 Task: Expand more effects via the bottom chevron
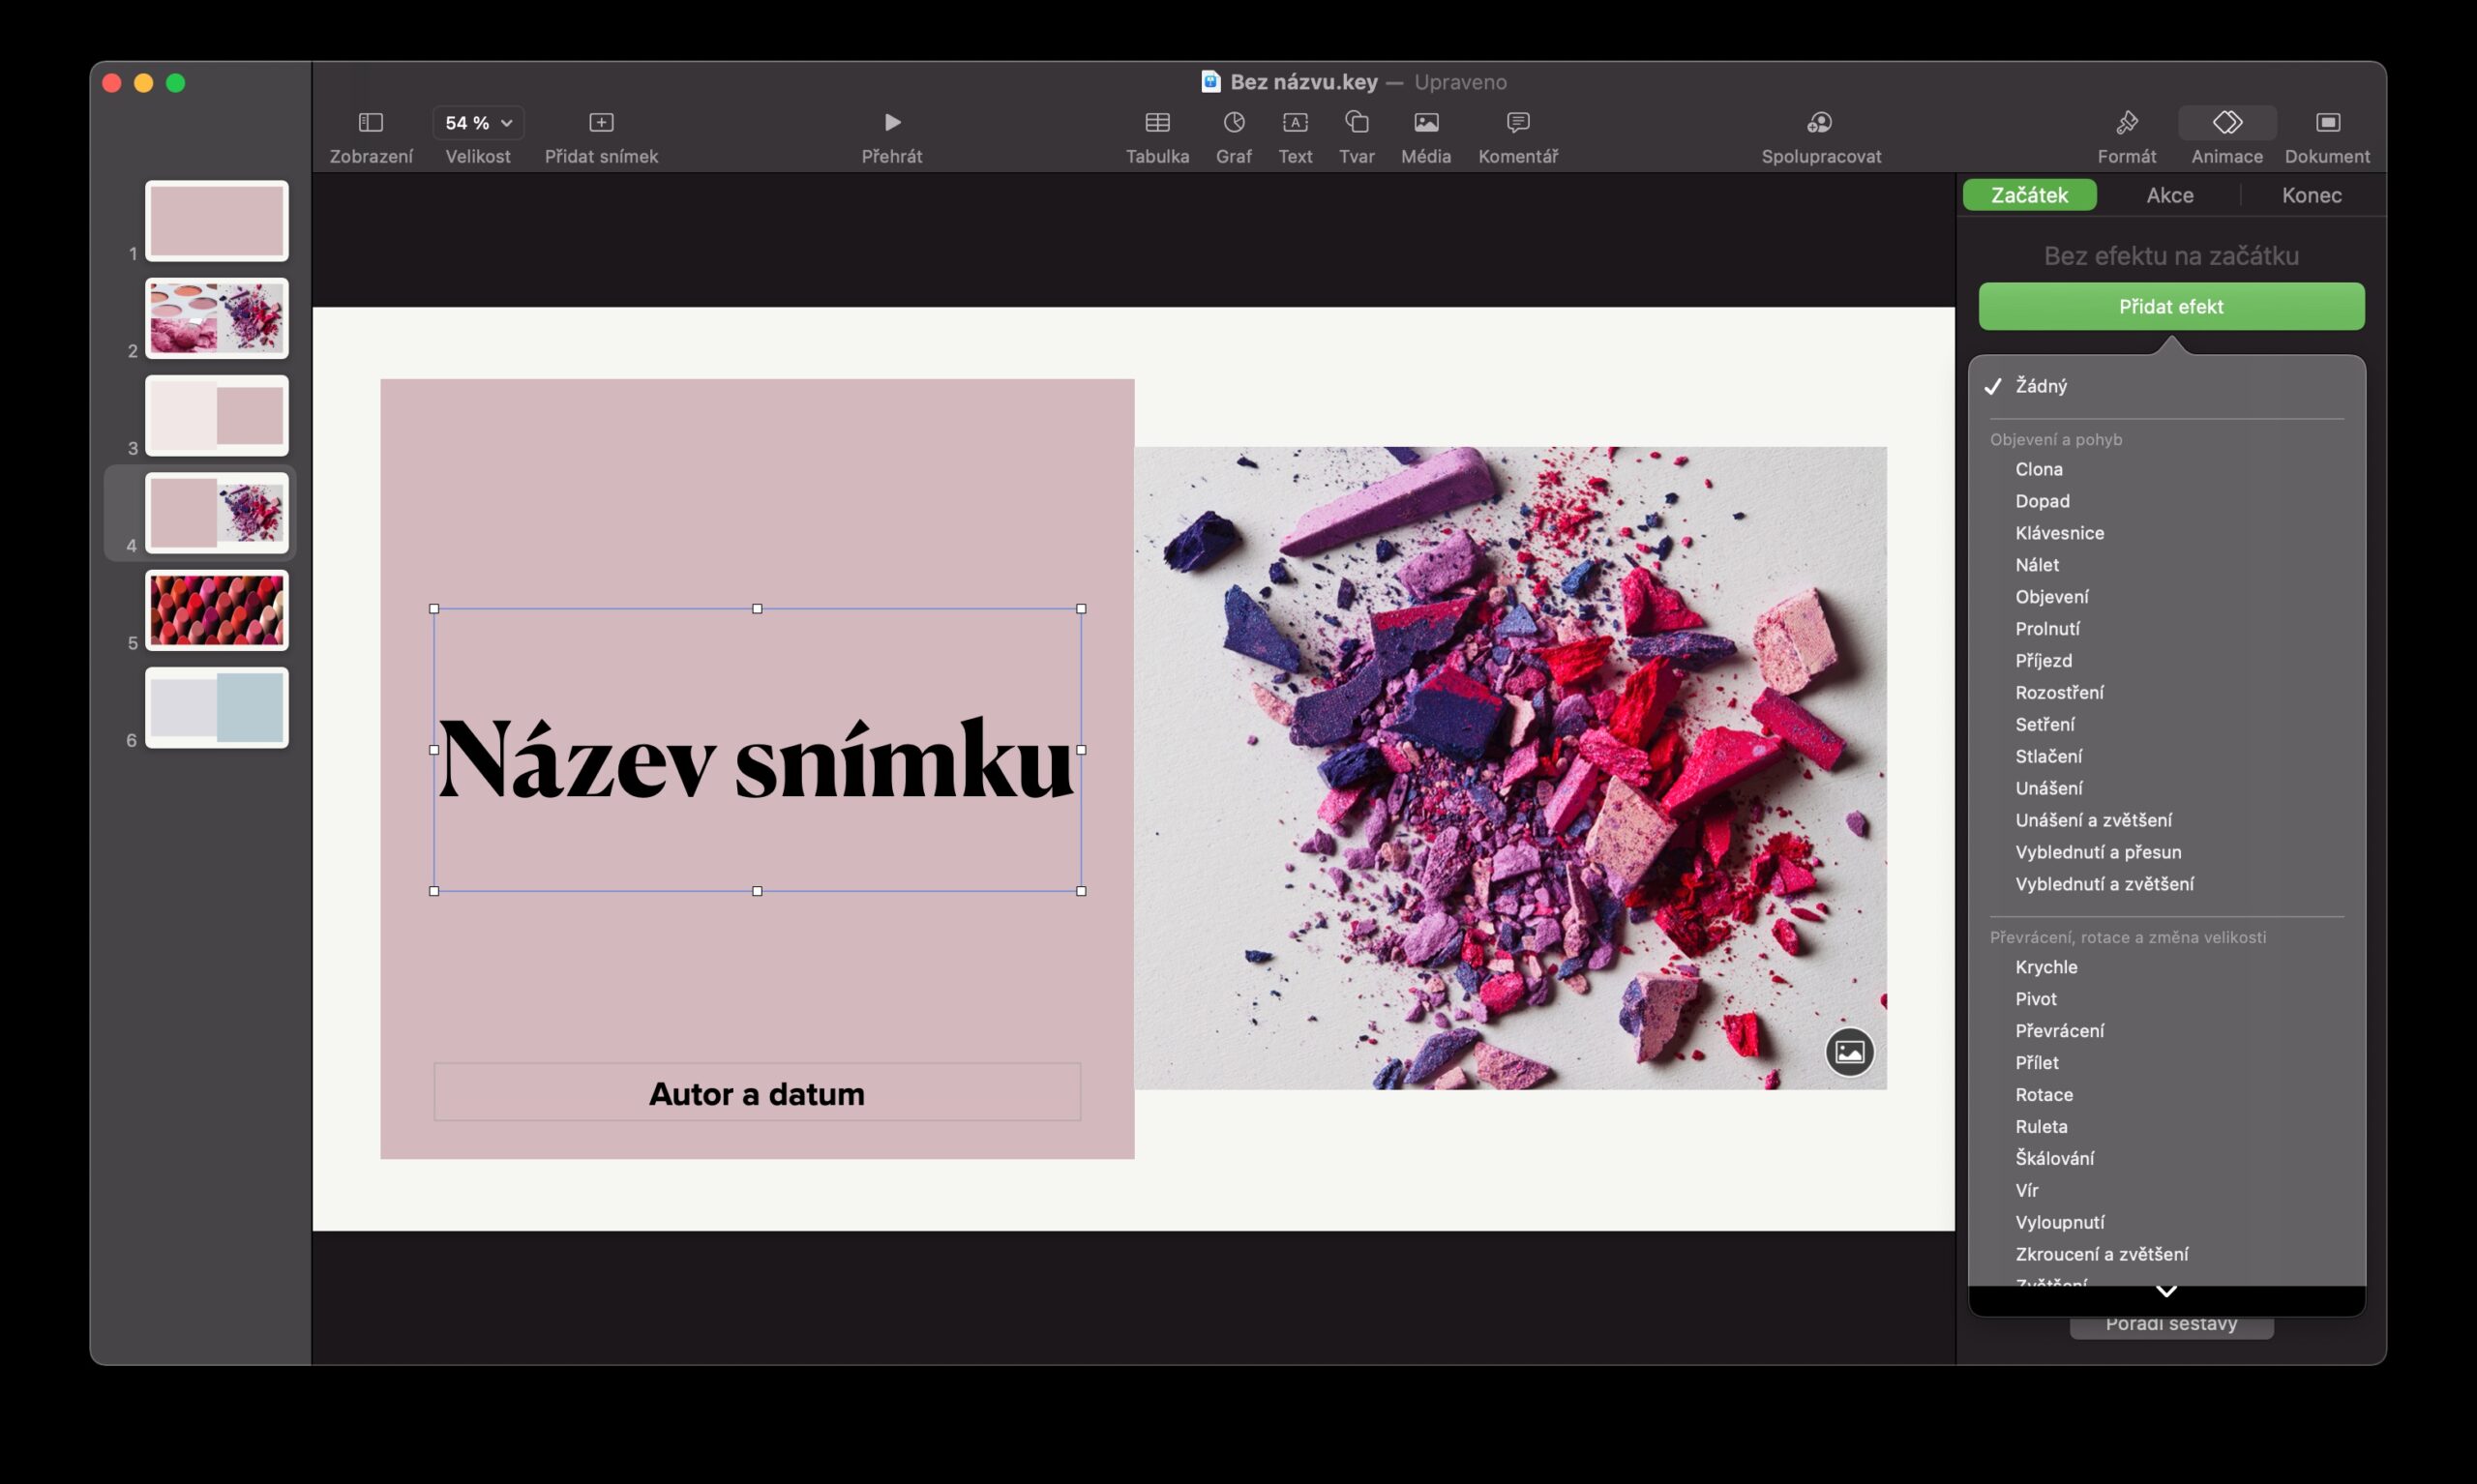coord(2167,1291)
